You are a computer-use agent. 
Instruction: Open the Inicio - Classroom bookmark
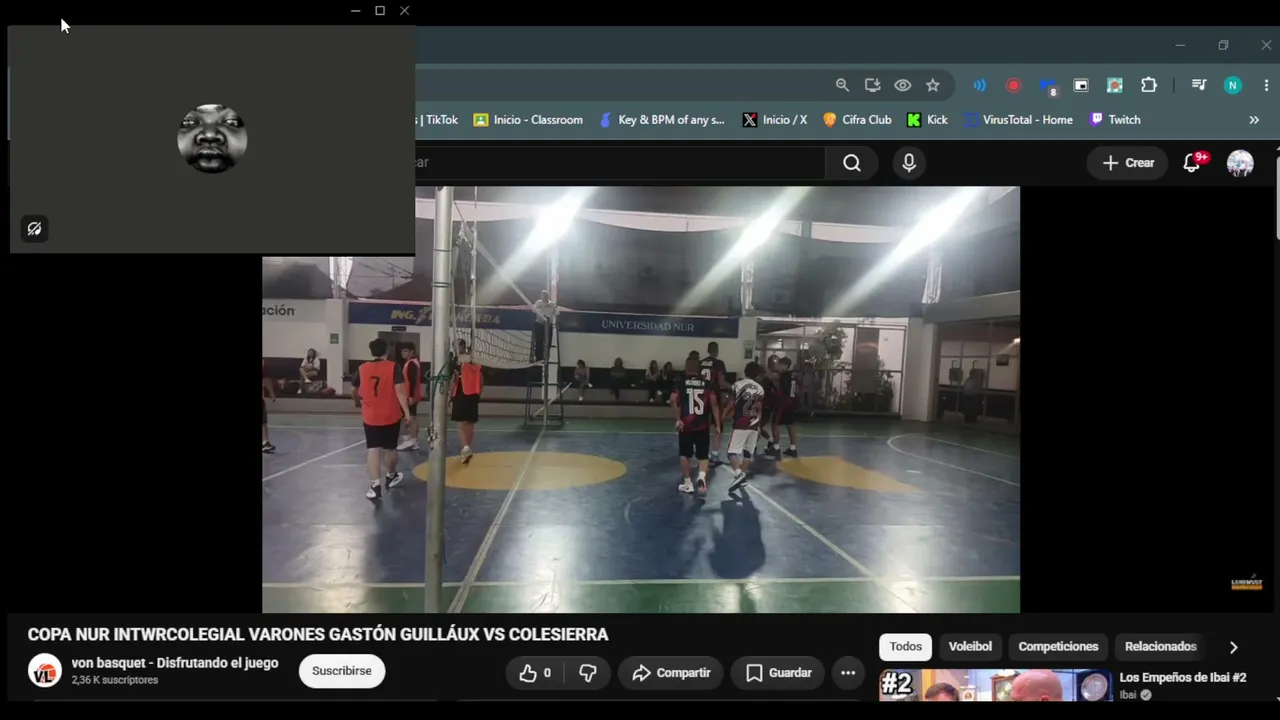528,120
